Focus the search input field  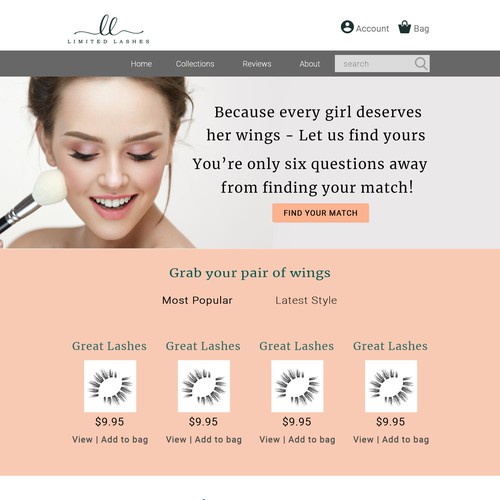[x=382, y=64]
